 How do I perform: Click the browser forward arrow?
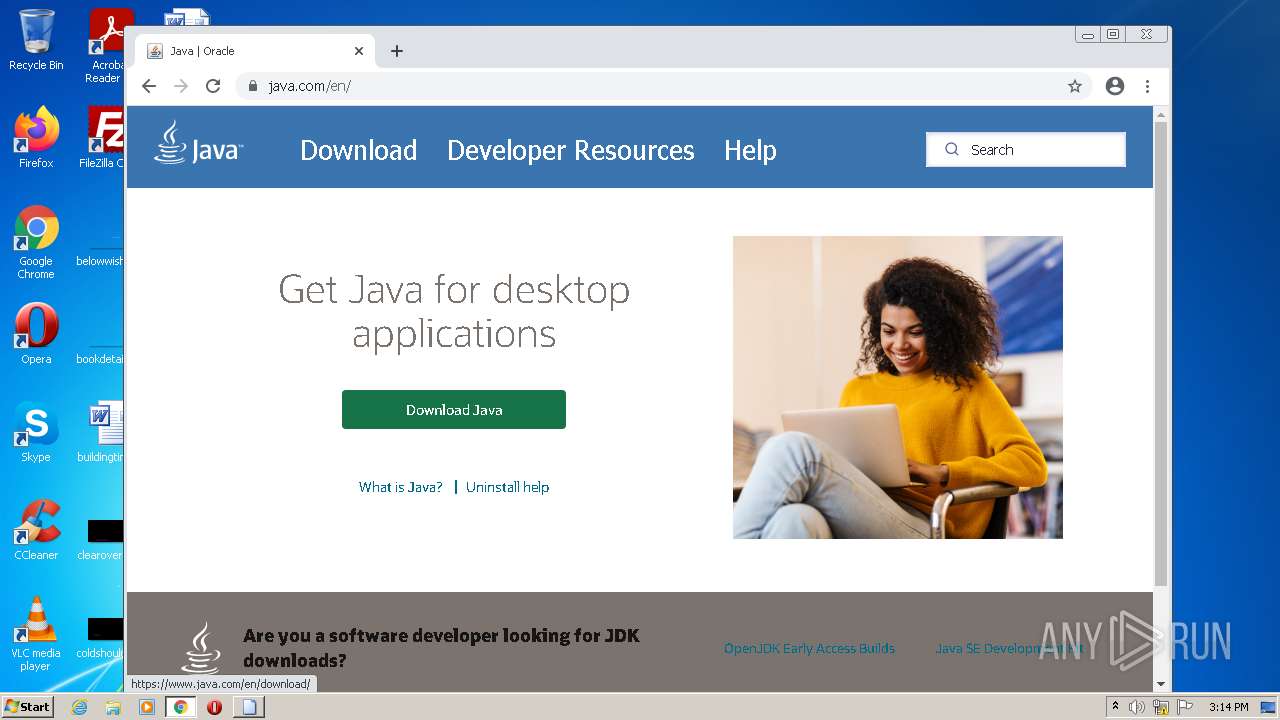[x=181, y=86]
